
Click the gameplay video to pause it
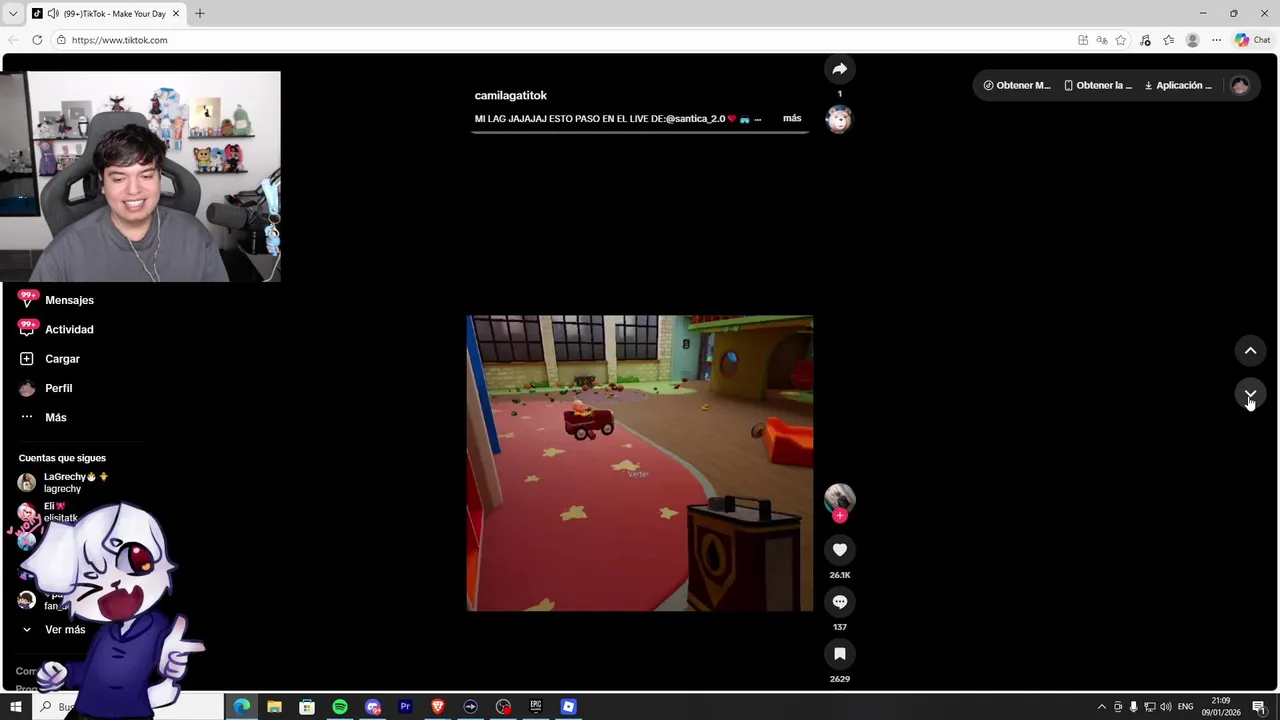[640, 463]
